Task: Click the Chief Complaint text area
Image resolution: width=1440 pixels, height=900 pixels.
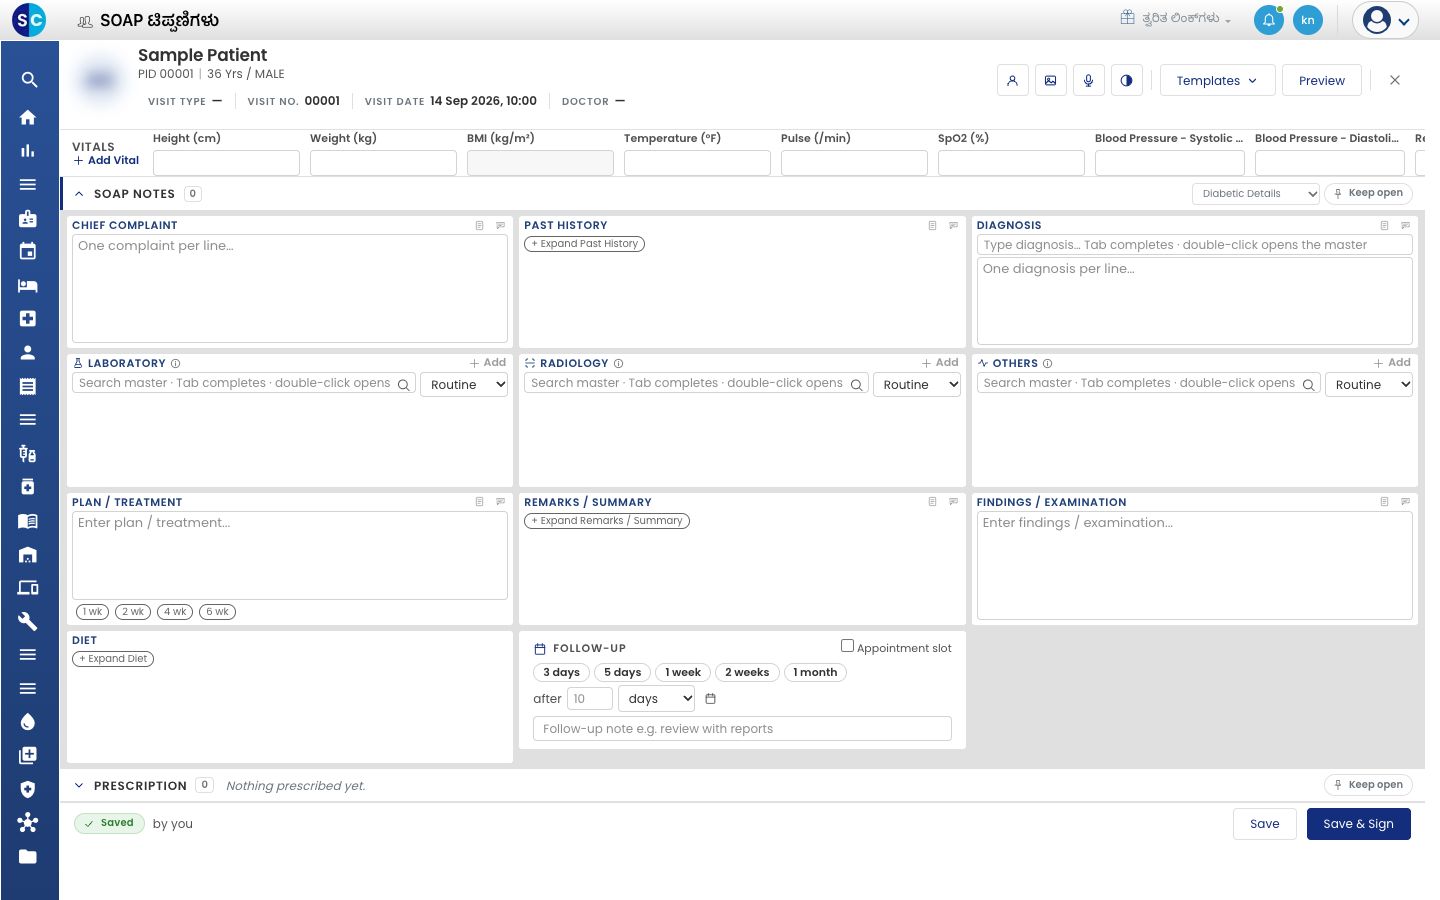Action: (290, 288)
